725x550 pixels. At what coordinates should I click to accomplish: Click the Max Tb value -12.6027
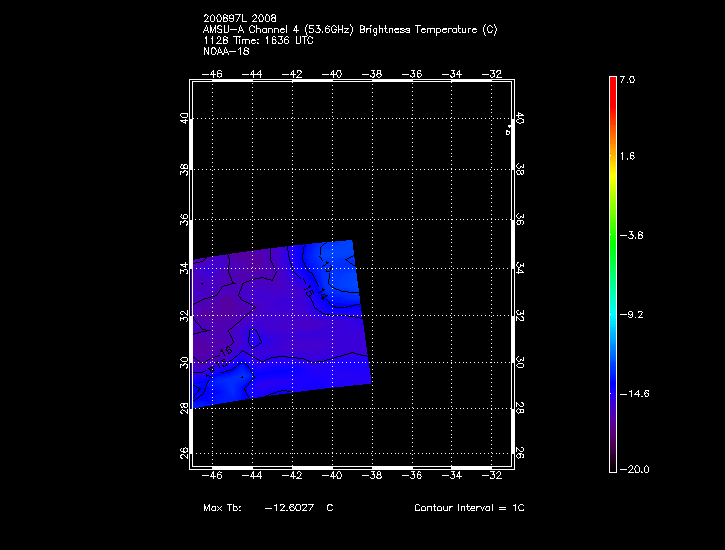(290, 508)
